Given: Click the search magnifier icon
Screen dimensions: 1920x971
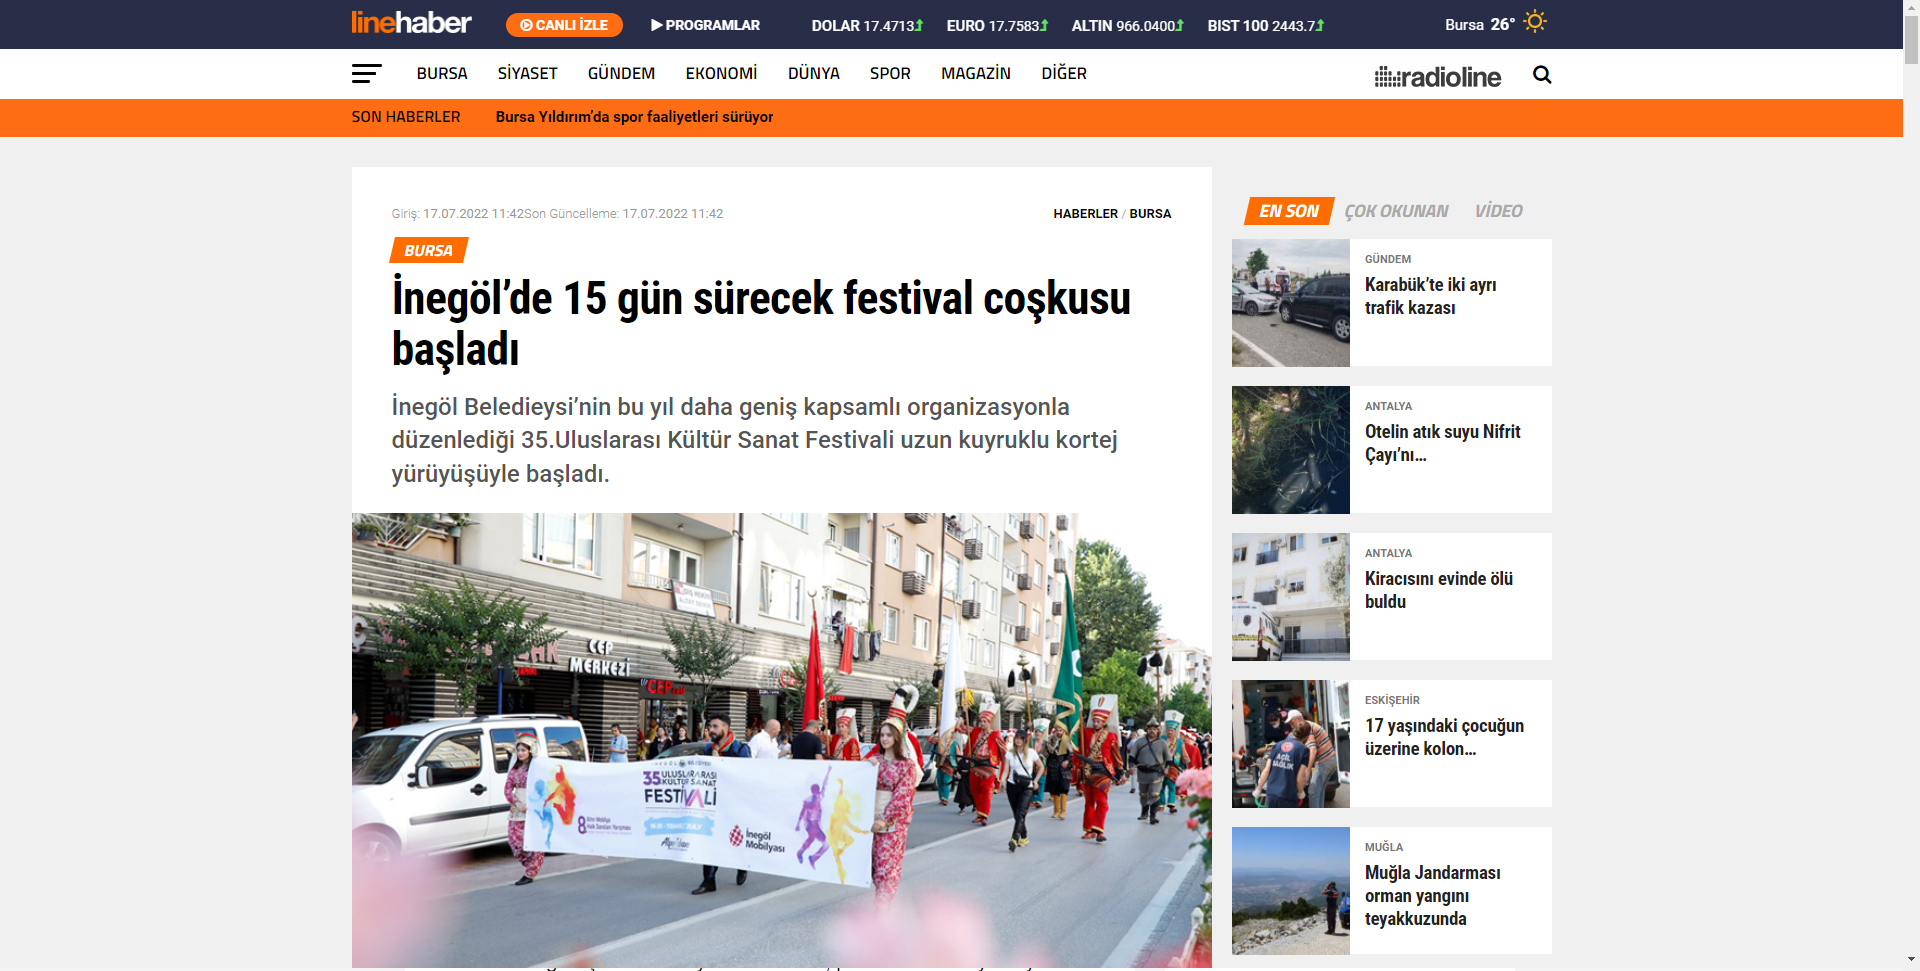Looking at the screenshot, I should [x=1542, y=75].
